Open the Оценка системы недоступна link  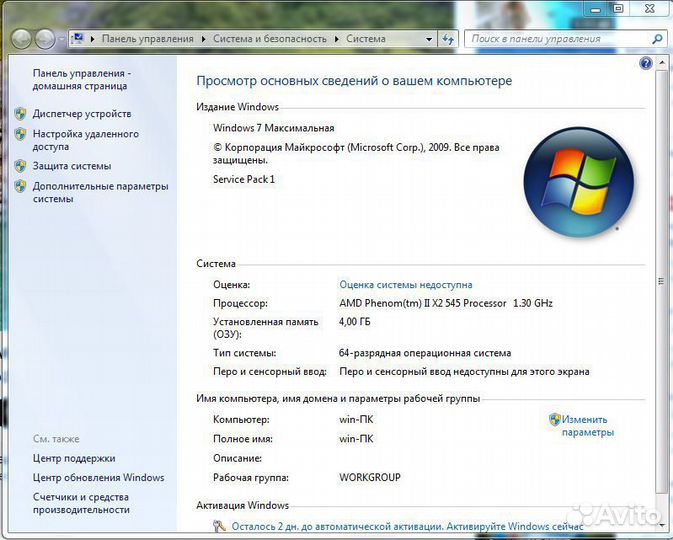point(405,285)
